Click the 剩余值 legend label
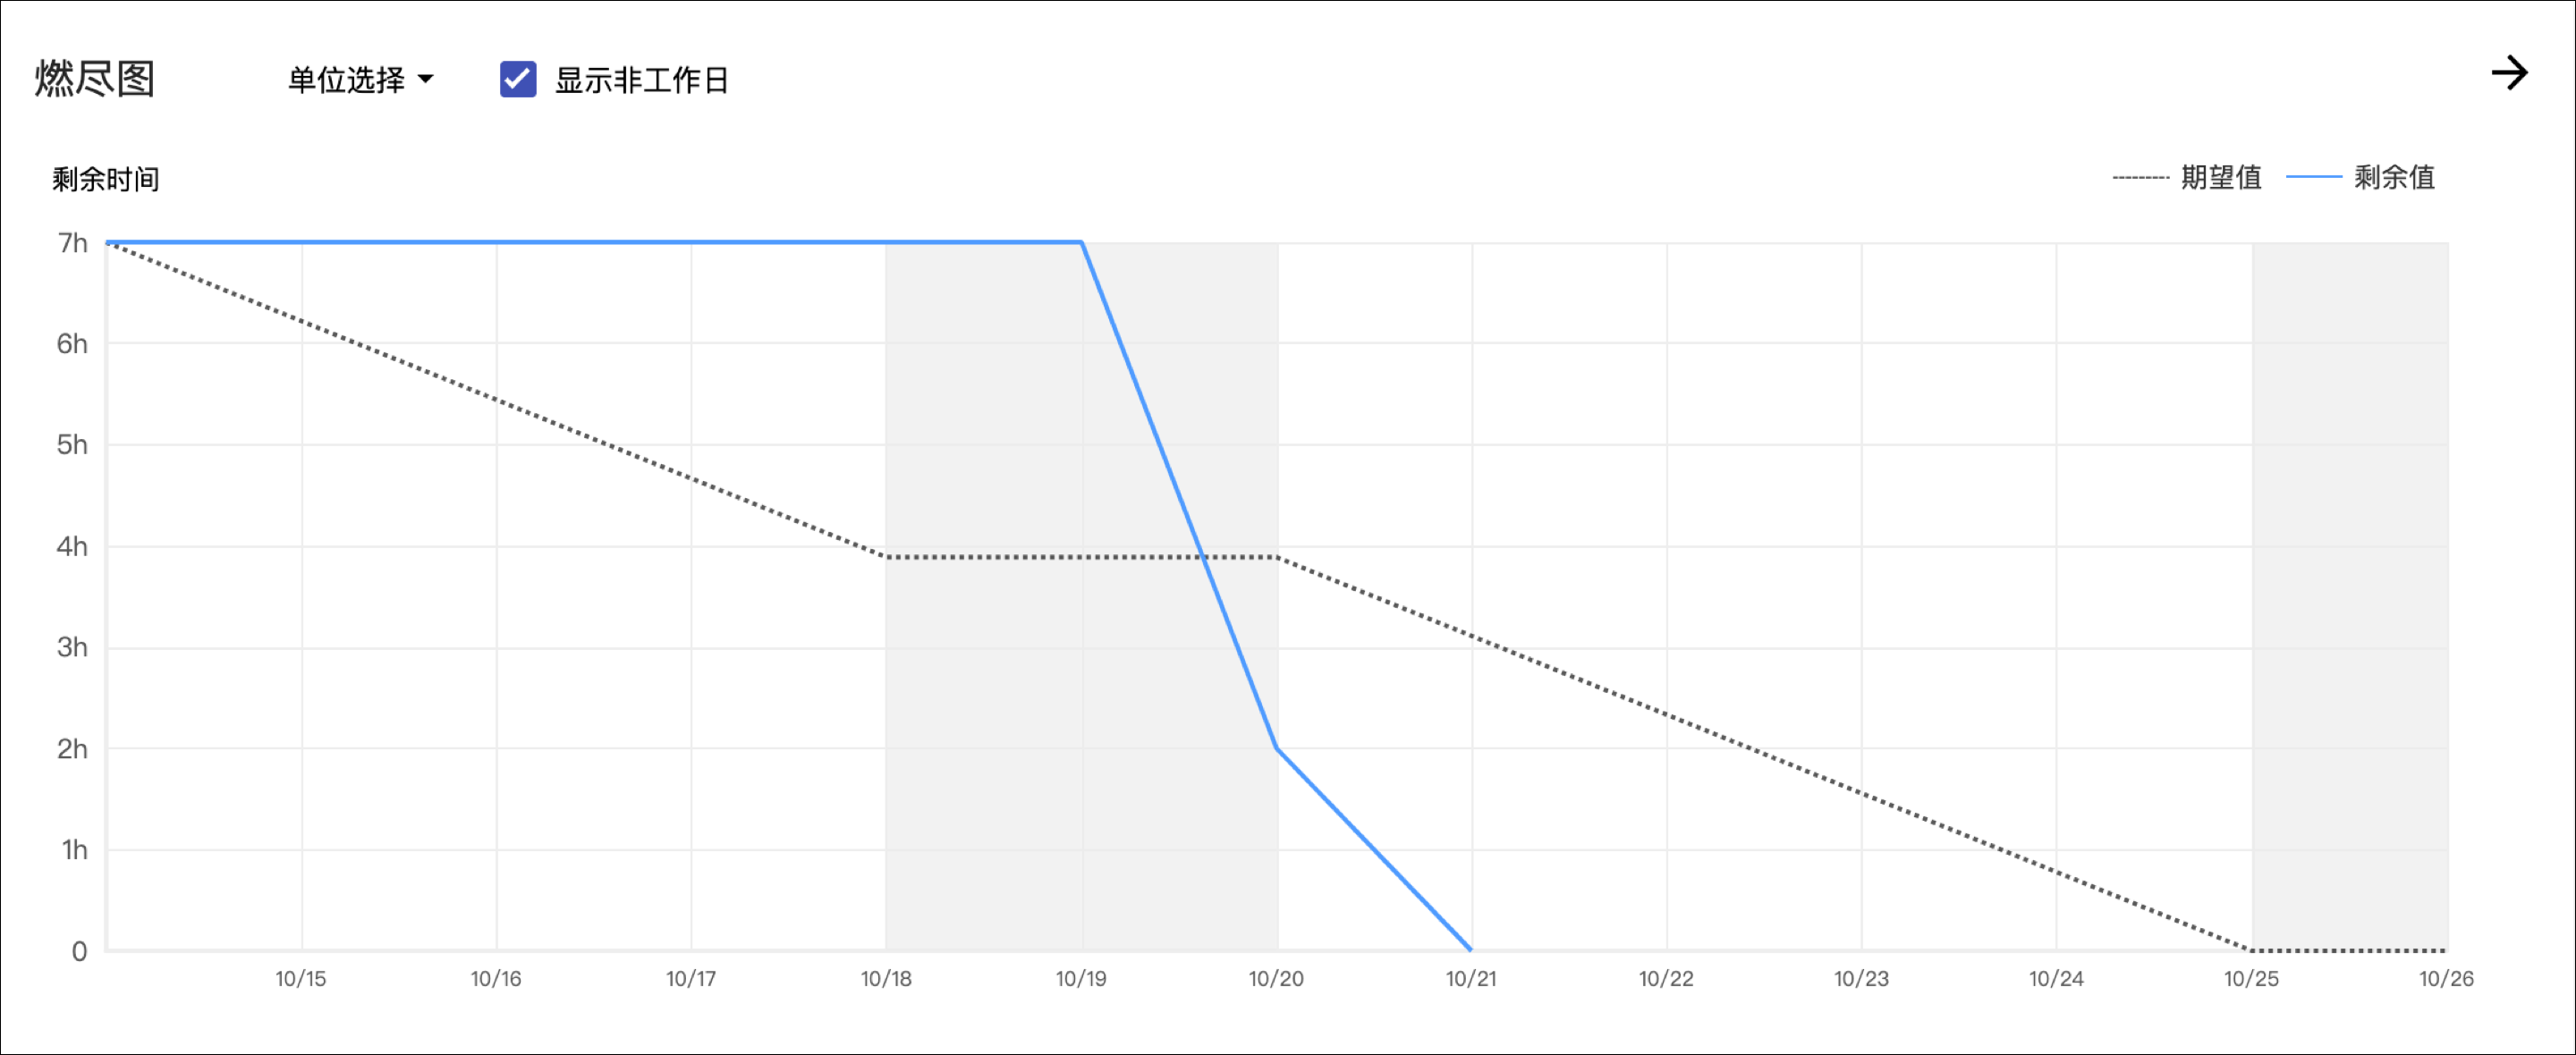The image size is (2576, 1055). 2393,177
